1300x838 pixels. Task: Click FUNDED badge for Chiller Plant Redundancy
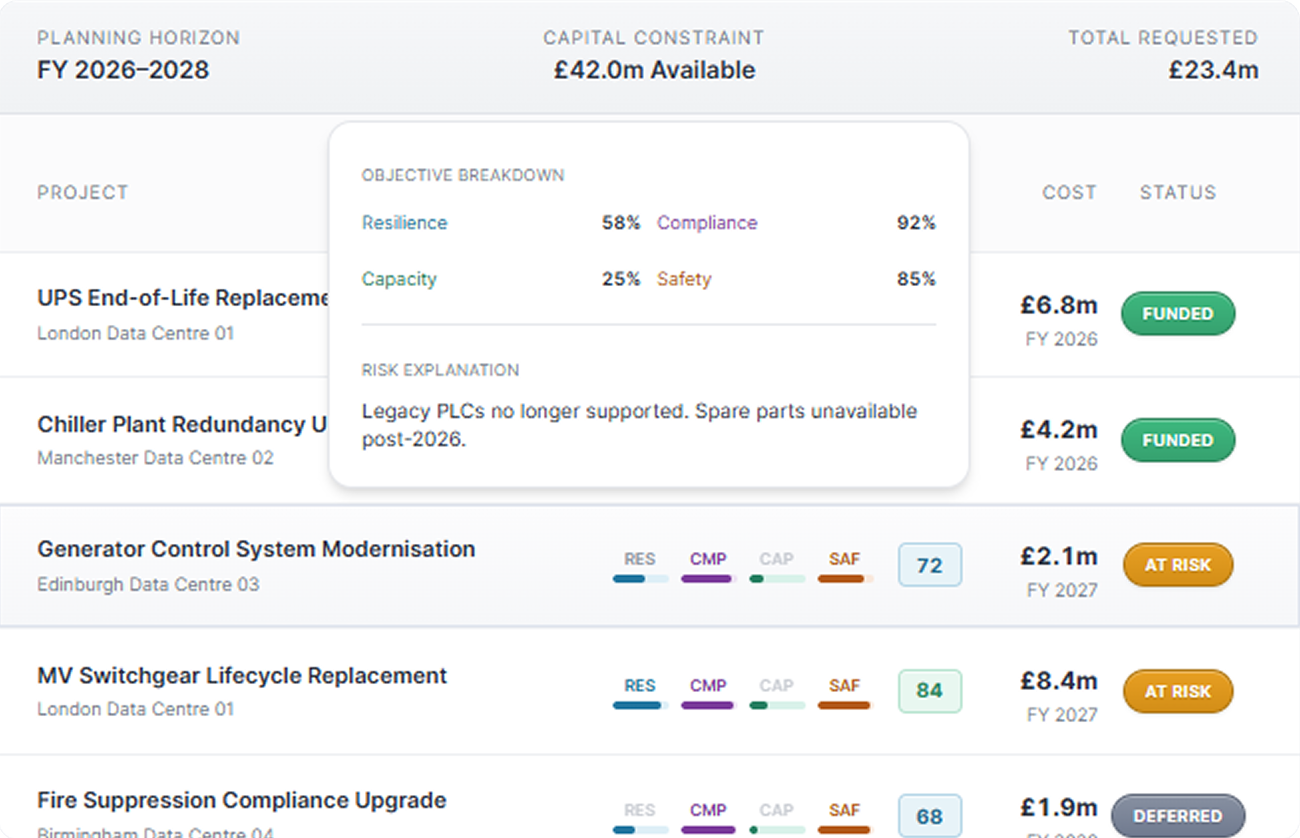(x=1177, y=440)
